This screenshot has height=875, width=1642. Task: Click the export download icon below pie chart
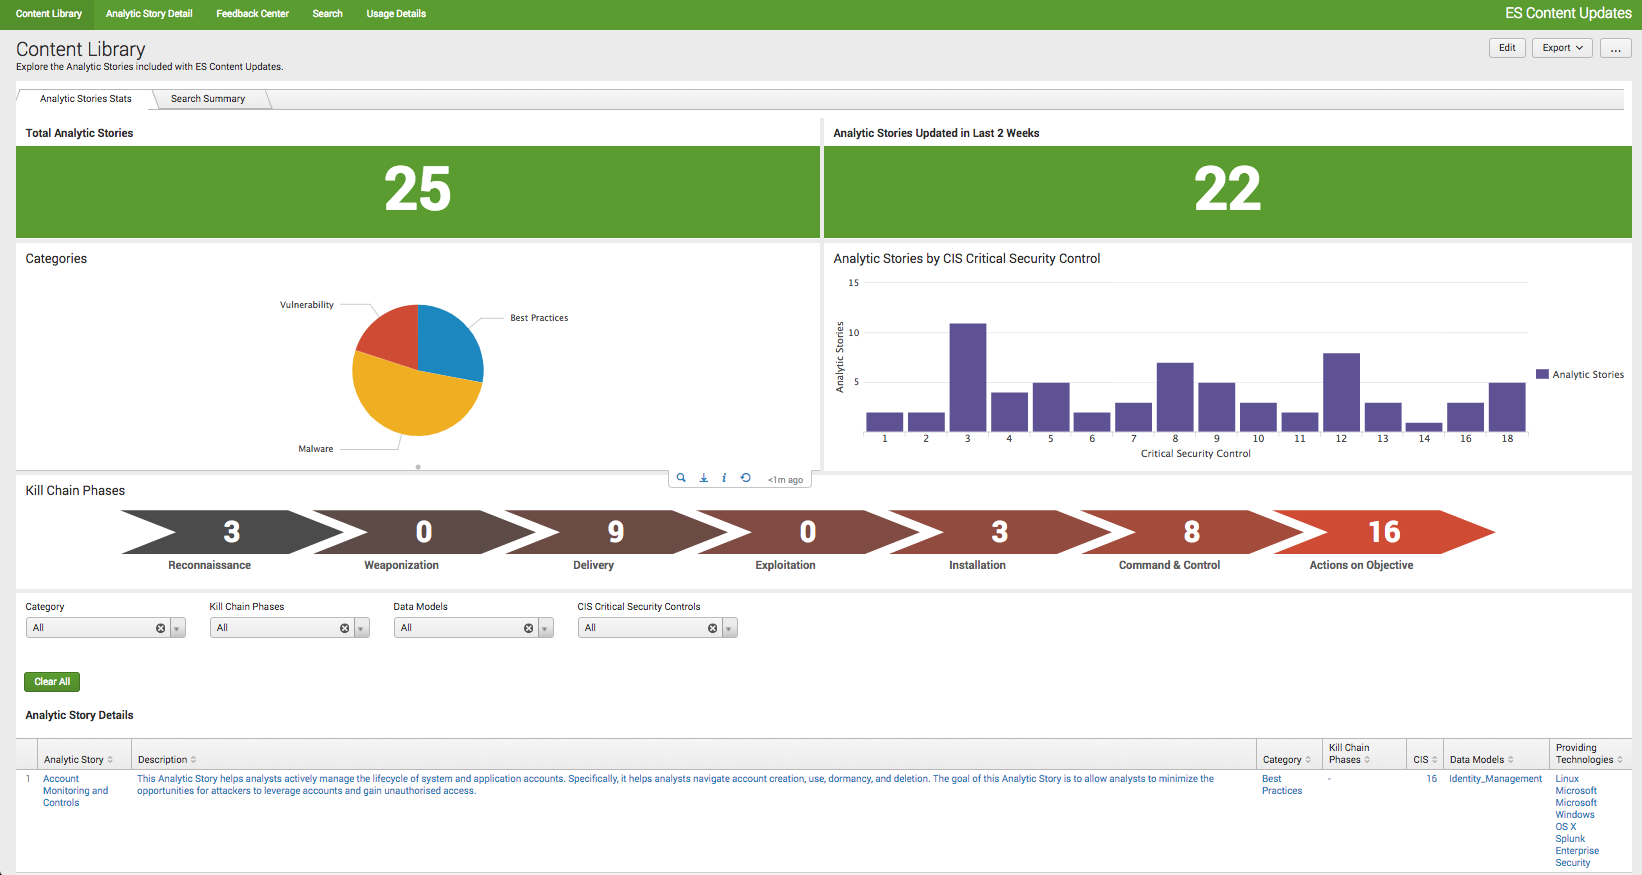coord(703,478)
